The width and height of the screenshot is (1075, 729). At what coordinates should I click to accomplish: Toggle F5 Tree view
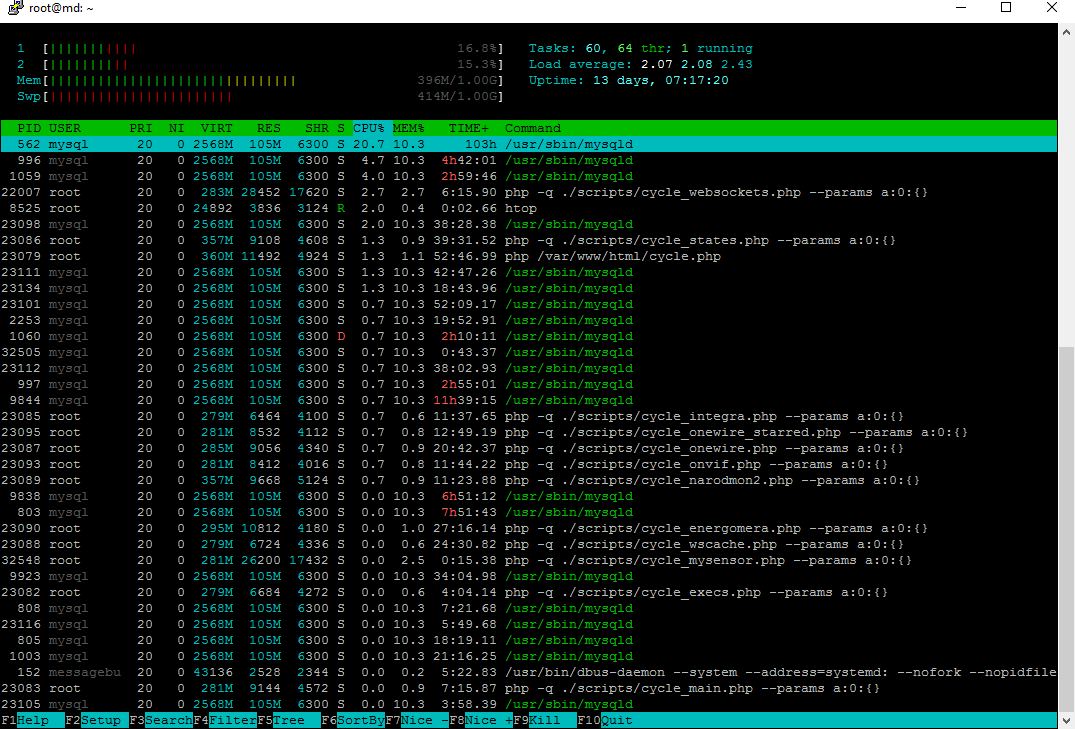[x=289, y=720]
